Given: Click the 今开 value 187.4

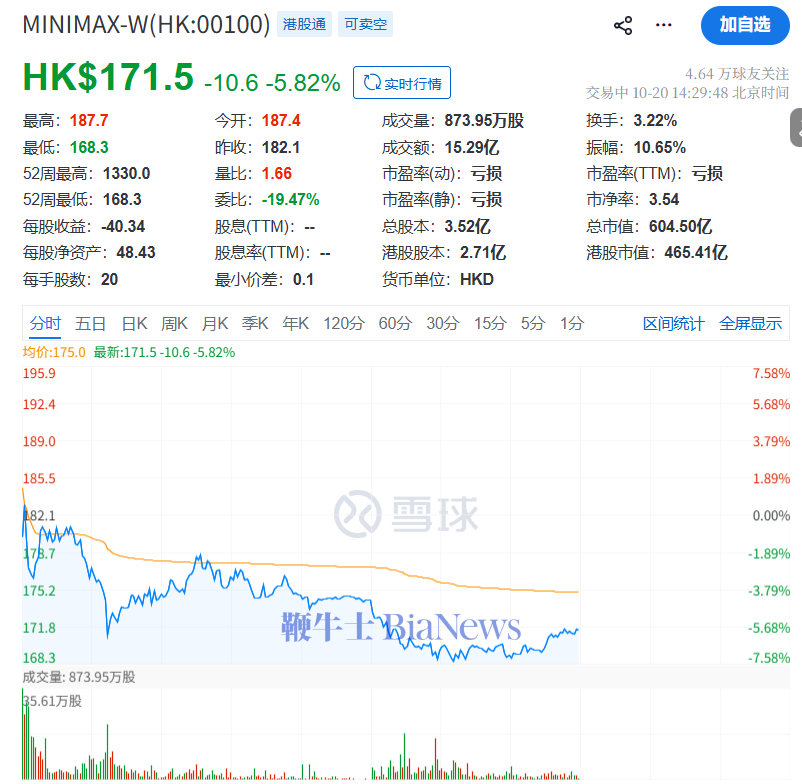Looking at the screenshot, I should (281, 121).
